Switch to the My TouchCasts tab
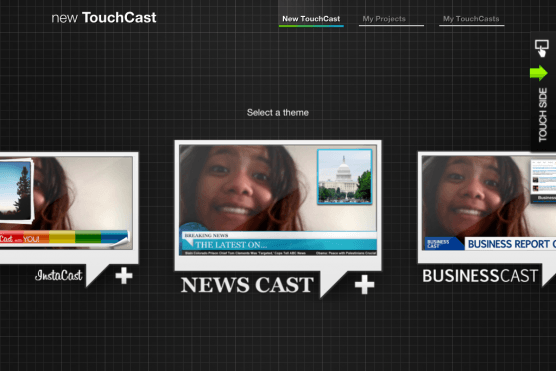This screenshot has height=371, width=556. pyautogui.click(x=471, y=19)
